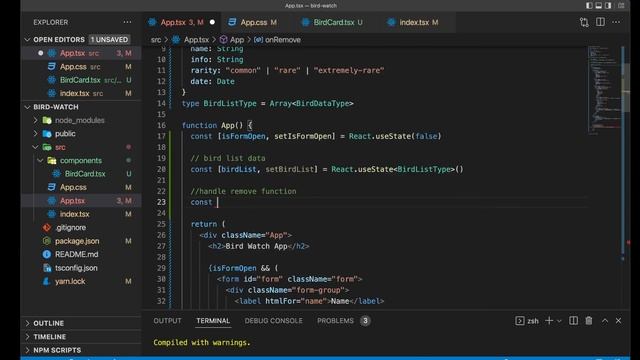
Task: Open the OUTPUT panel tab
Action: 167,321
